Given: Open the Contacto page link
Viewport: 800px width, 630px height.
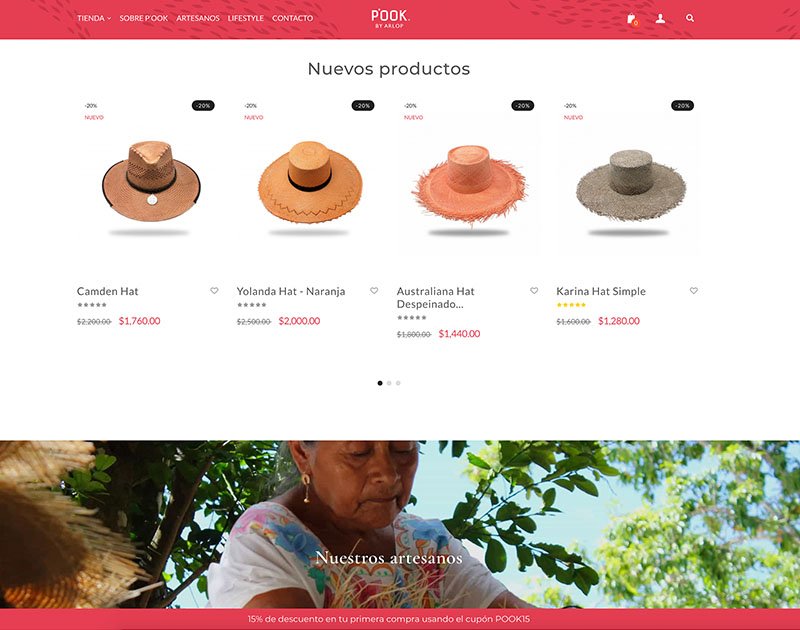Looking at the screenshot, I should 292,18.
